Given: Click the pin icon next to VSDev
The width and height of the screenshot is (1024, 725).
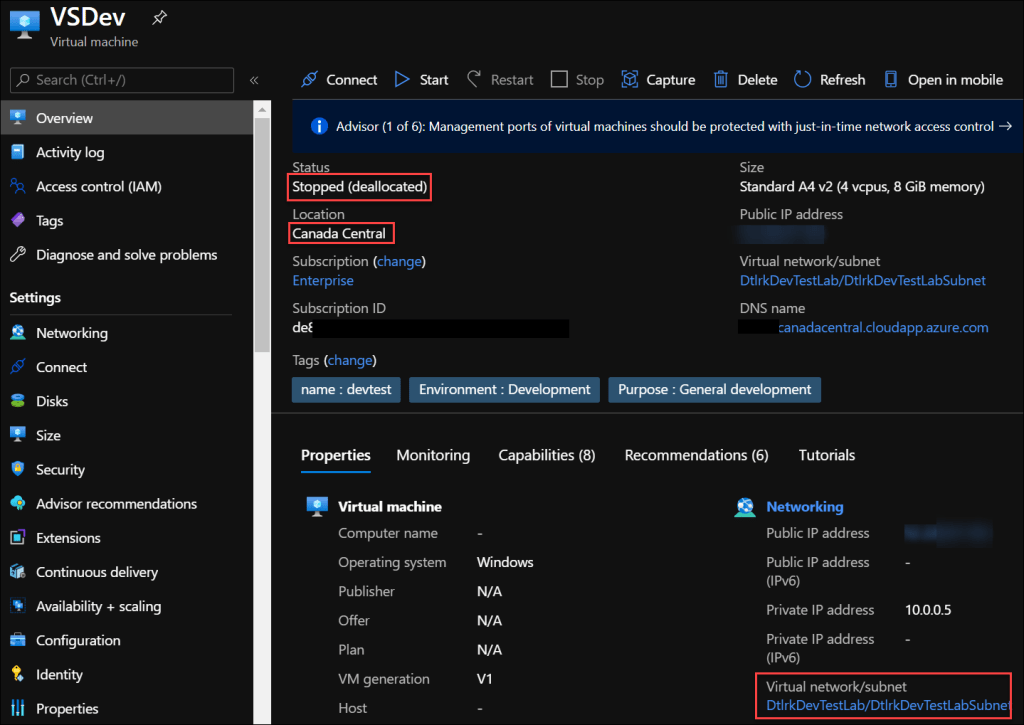Looking at the screenshot, I should click(x=159, y=18).
